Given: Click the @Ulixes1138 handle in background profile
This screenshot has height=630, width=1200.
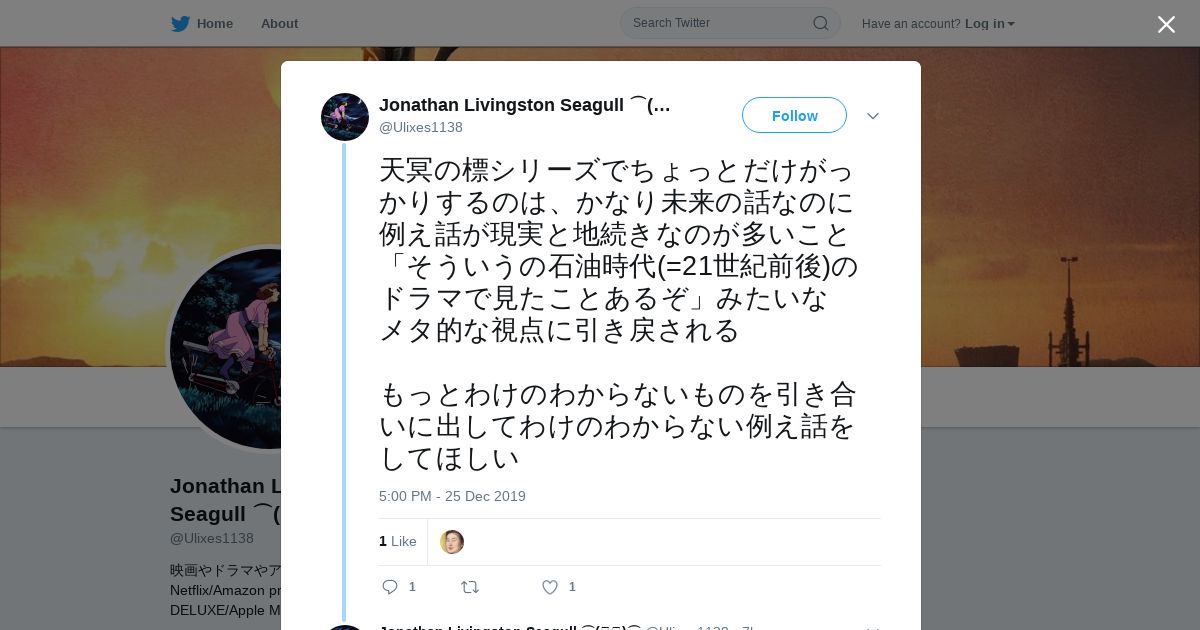Looking at the screenshot, I should (x=212, y=539).
